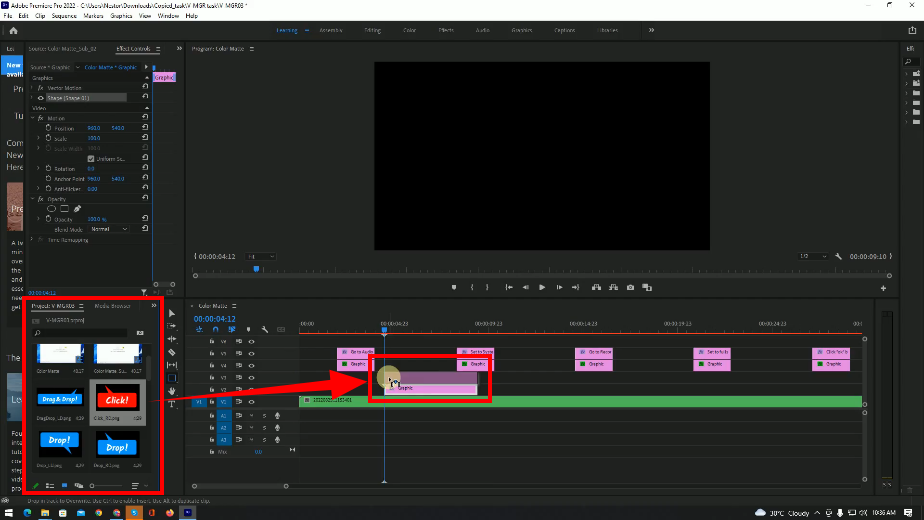
Task: Click the Add Marker button in Program monitor
Action: (454, 287)
